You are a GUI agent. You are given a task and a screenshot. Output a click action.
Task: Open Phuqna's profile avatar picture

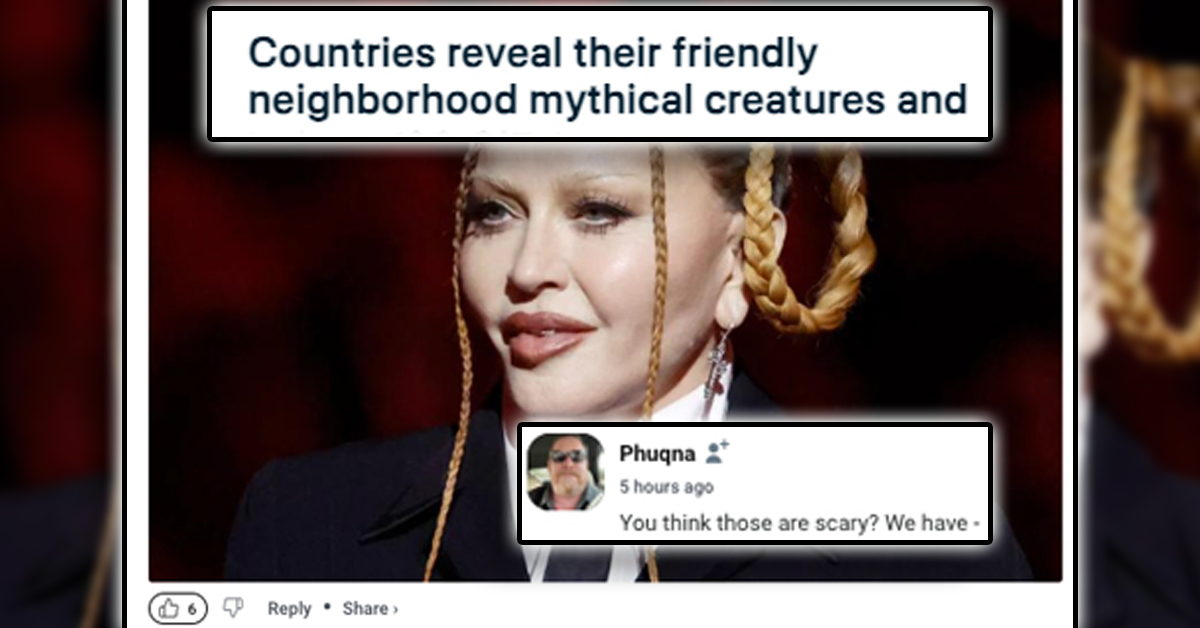pyautogui.click(x=566, y=472)
